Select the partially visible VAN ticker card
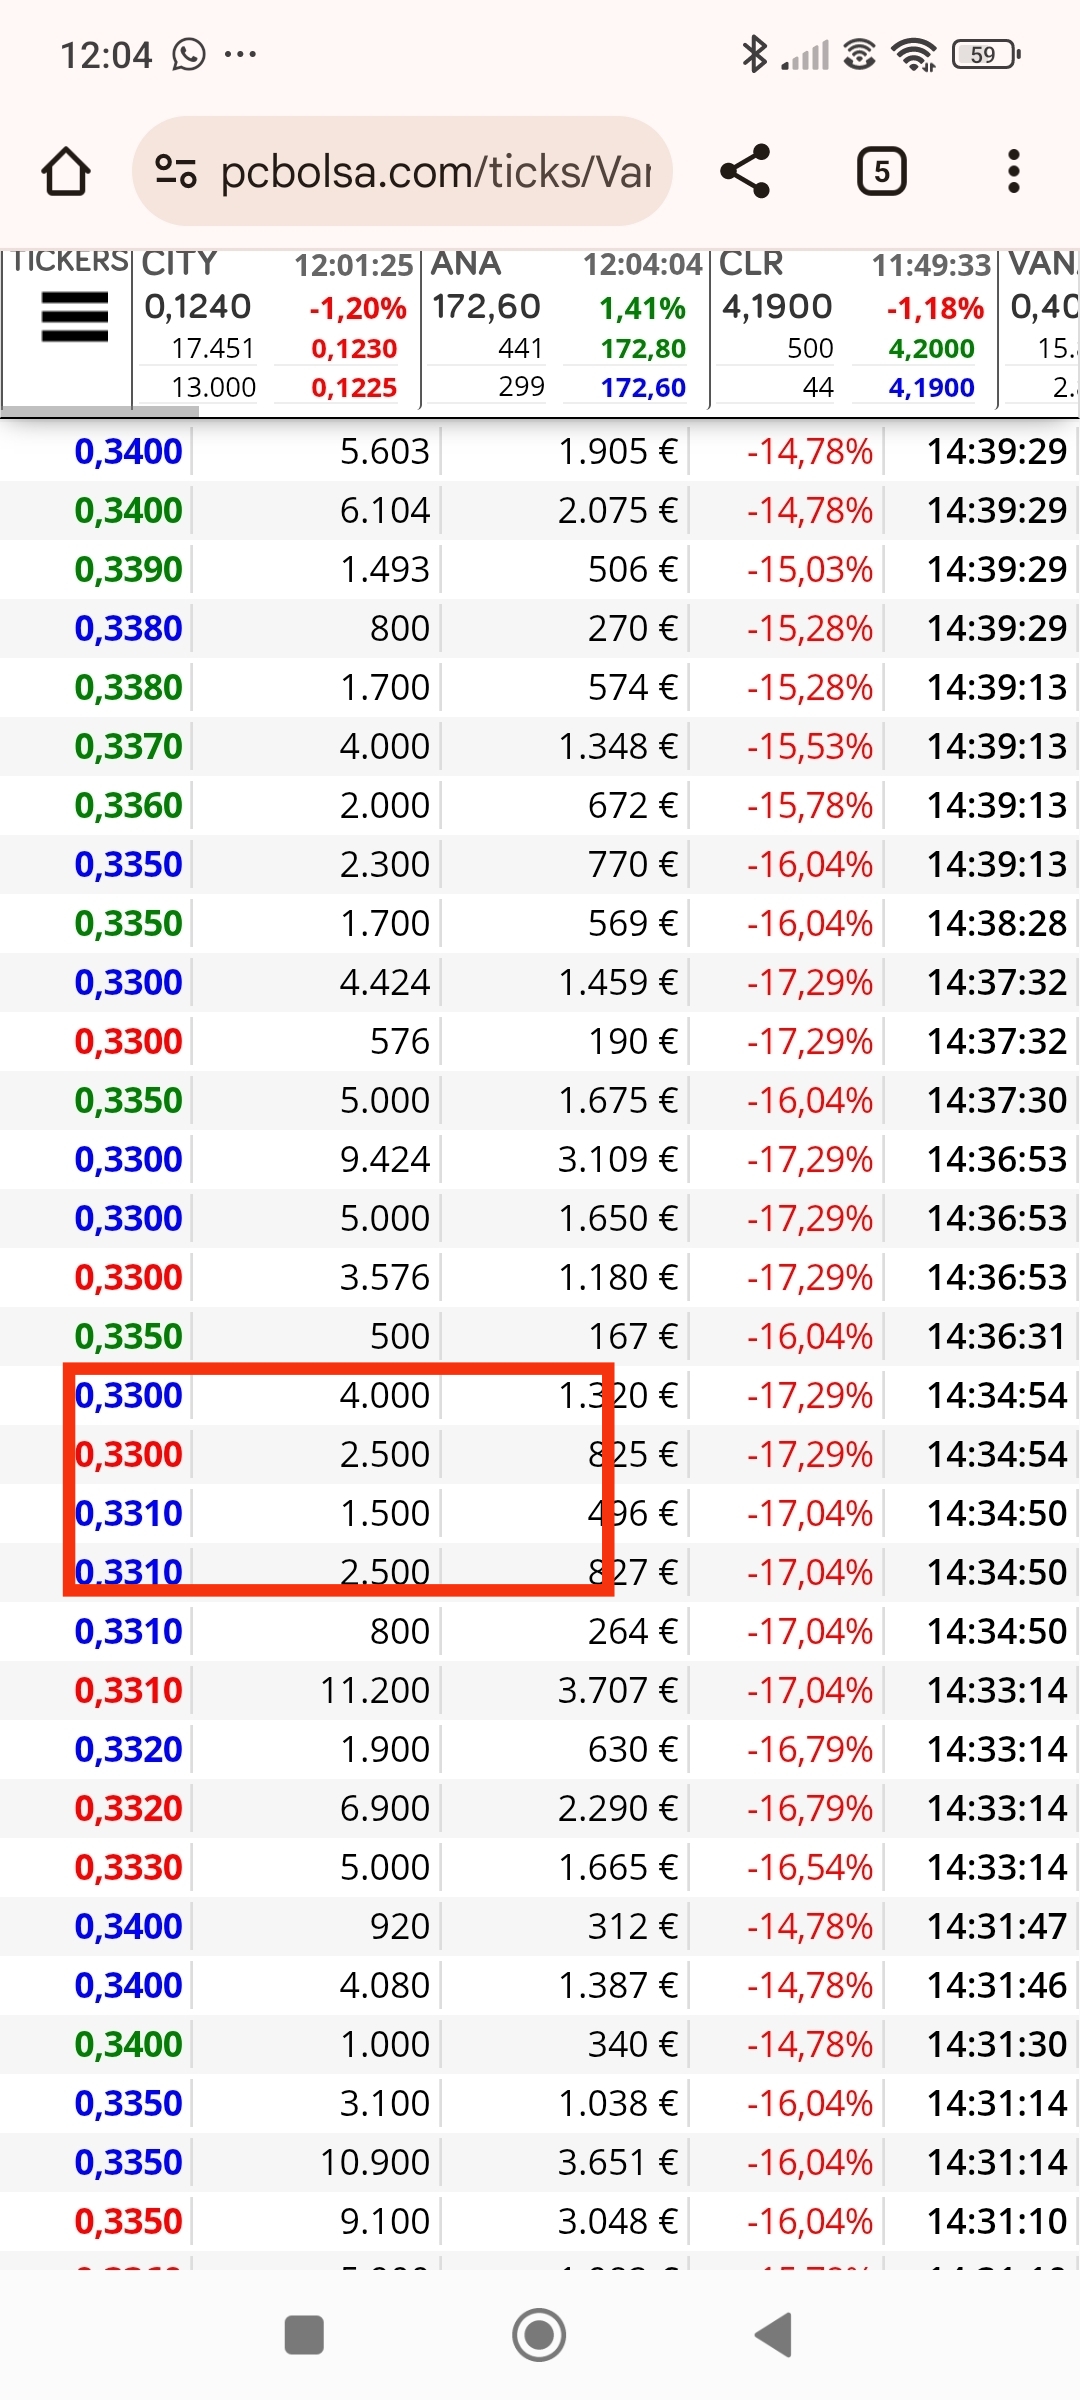Viewport: 1080px width, 2400px height. point(1041,328)
